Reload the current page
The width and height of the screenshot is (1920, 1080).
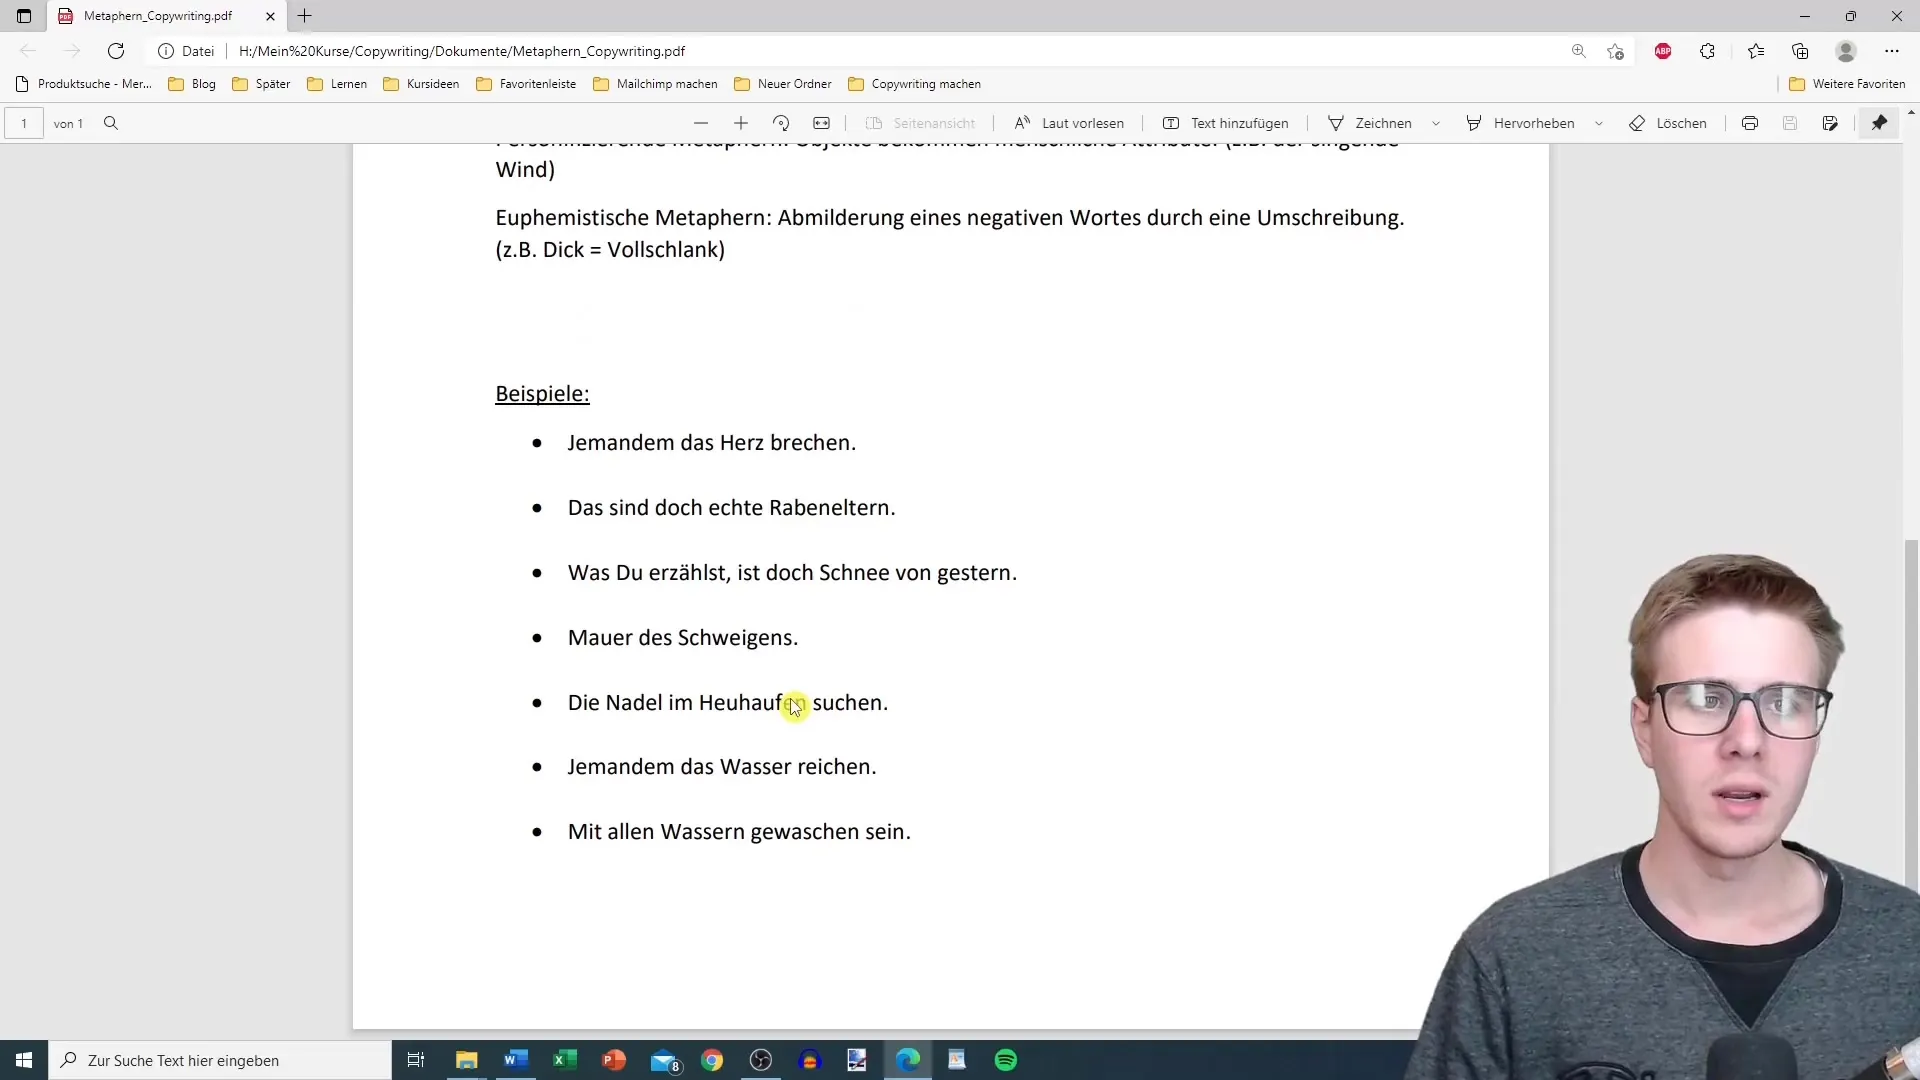(116, 51)
